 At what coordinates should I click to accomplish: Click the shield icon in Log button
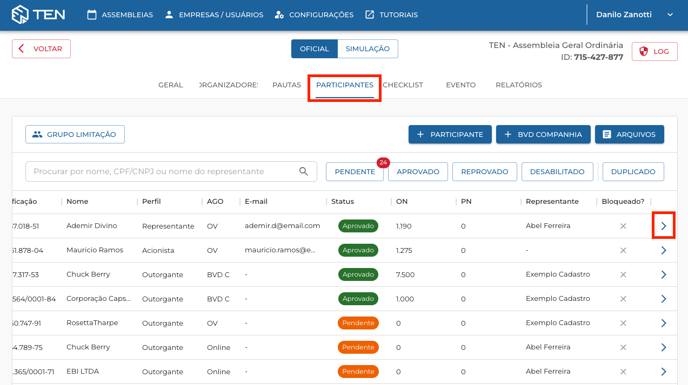[x=643, y=51]
